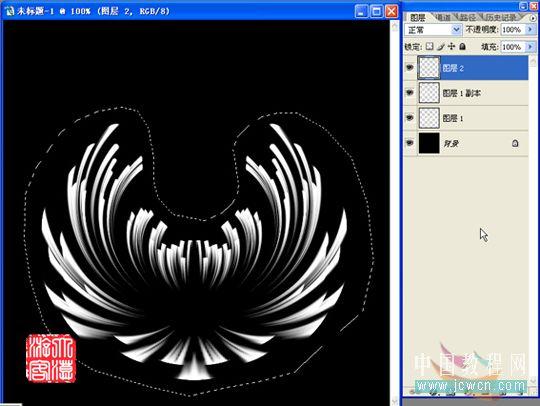Toggle lock all padlock icon
The height and width of the screenshot is (406, 540).
(463, 46)
